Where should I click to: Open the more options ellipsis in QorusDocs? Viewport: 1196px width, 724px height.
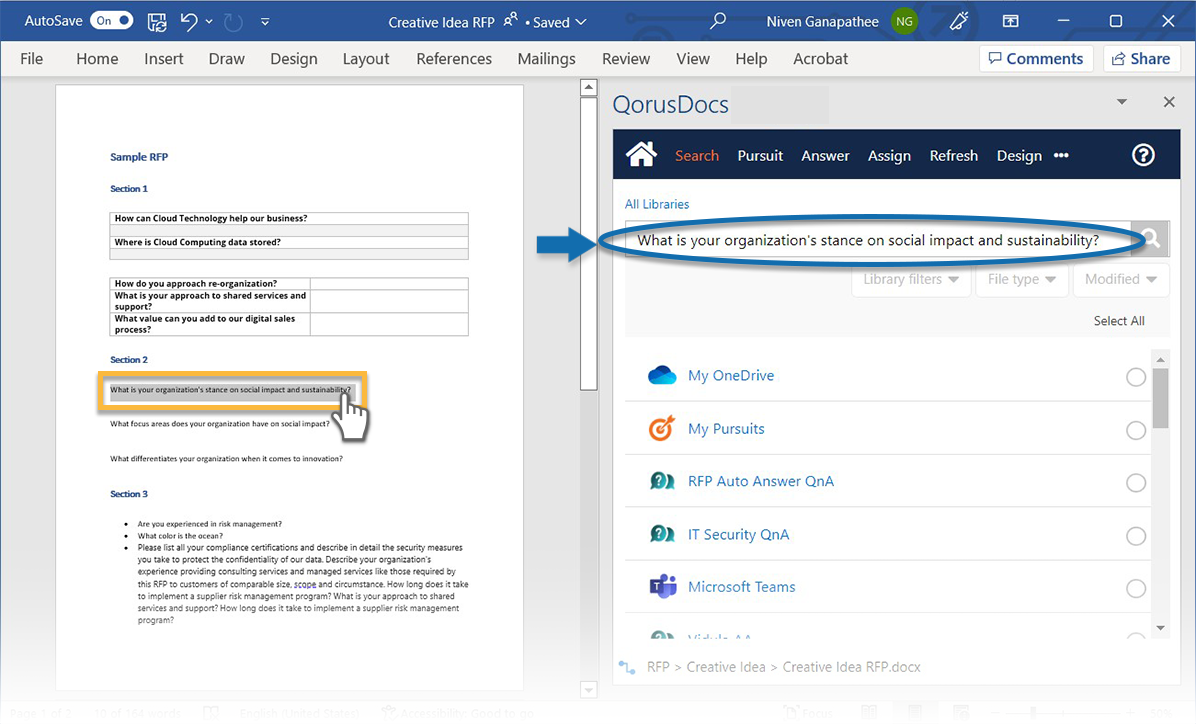tap(1061, 155)
